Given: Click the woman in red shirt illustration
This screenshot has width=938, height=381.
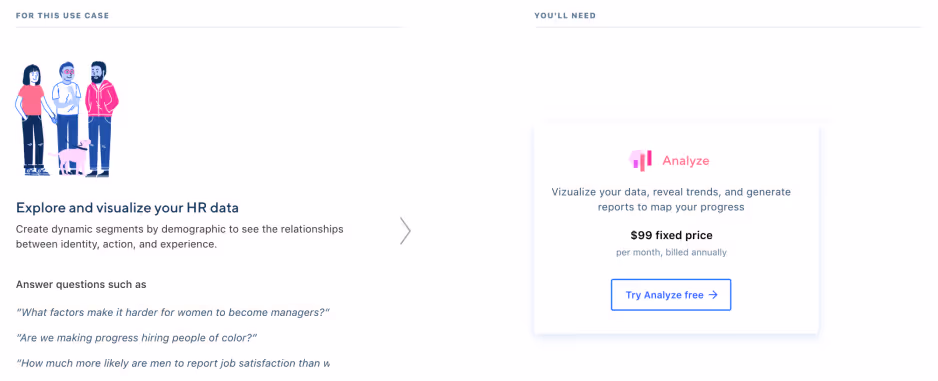Looking at the screenshot, I should coord(33,120).
